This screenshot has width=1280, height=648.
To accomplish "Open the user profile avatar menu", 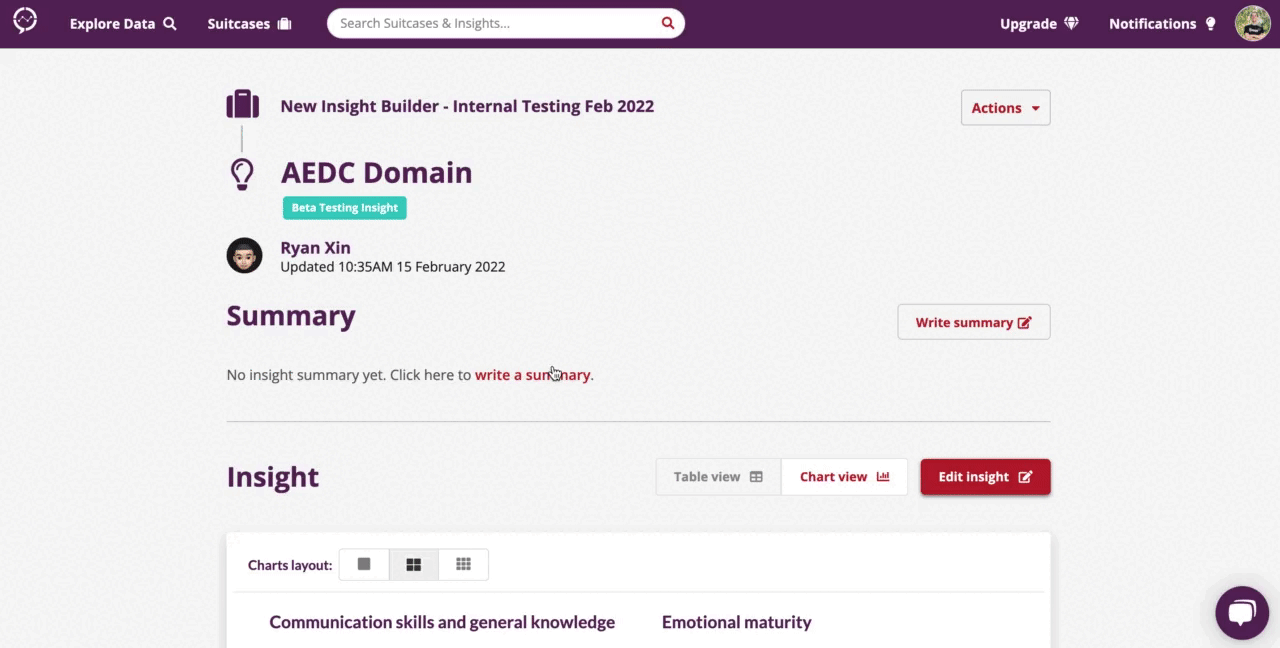I will (x=1253, y=23).
